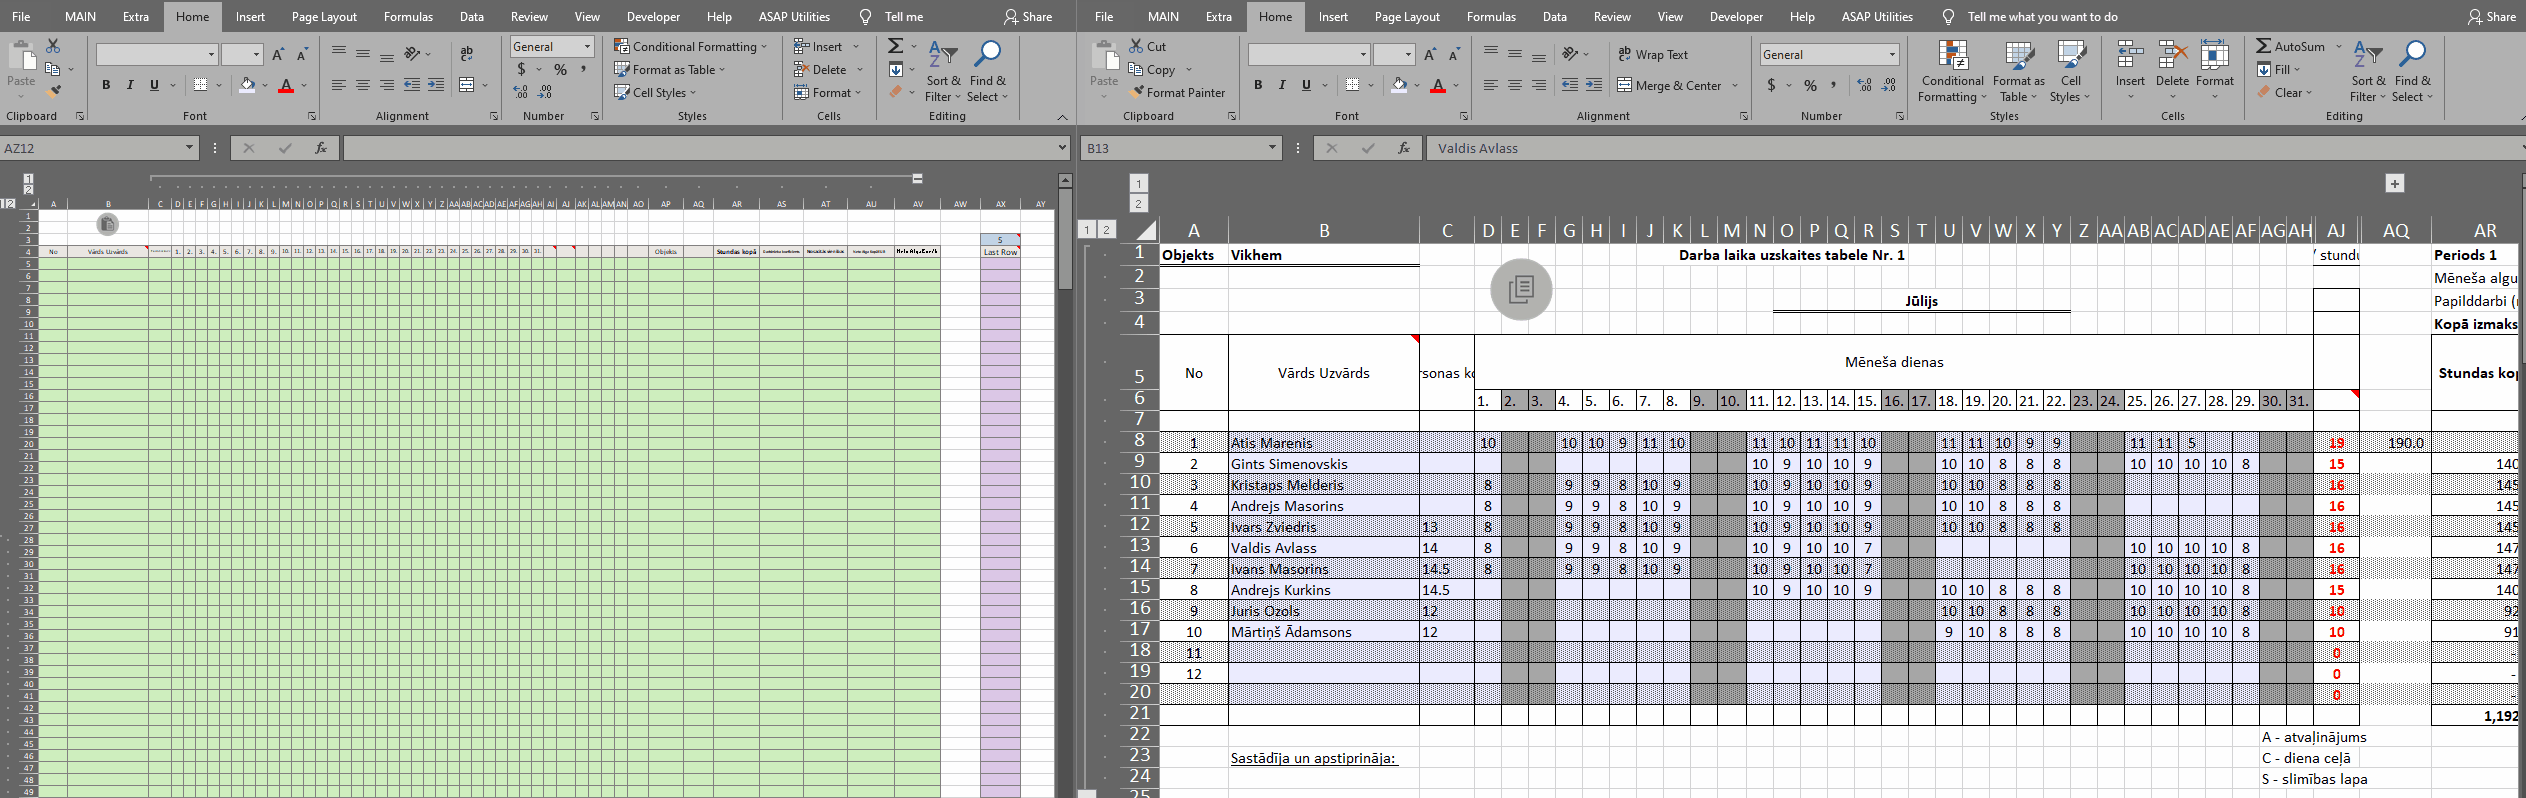This screenshot has height=798, width=2526.
Task: Open the Name Box dropdown showing B13
Action: (1273, 148)
